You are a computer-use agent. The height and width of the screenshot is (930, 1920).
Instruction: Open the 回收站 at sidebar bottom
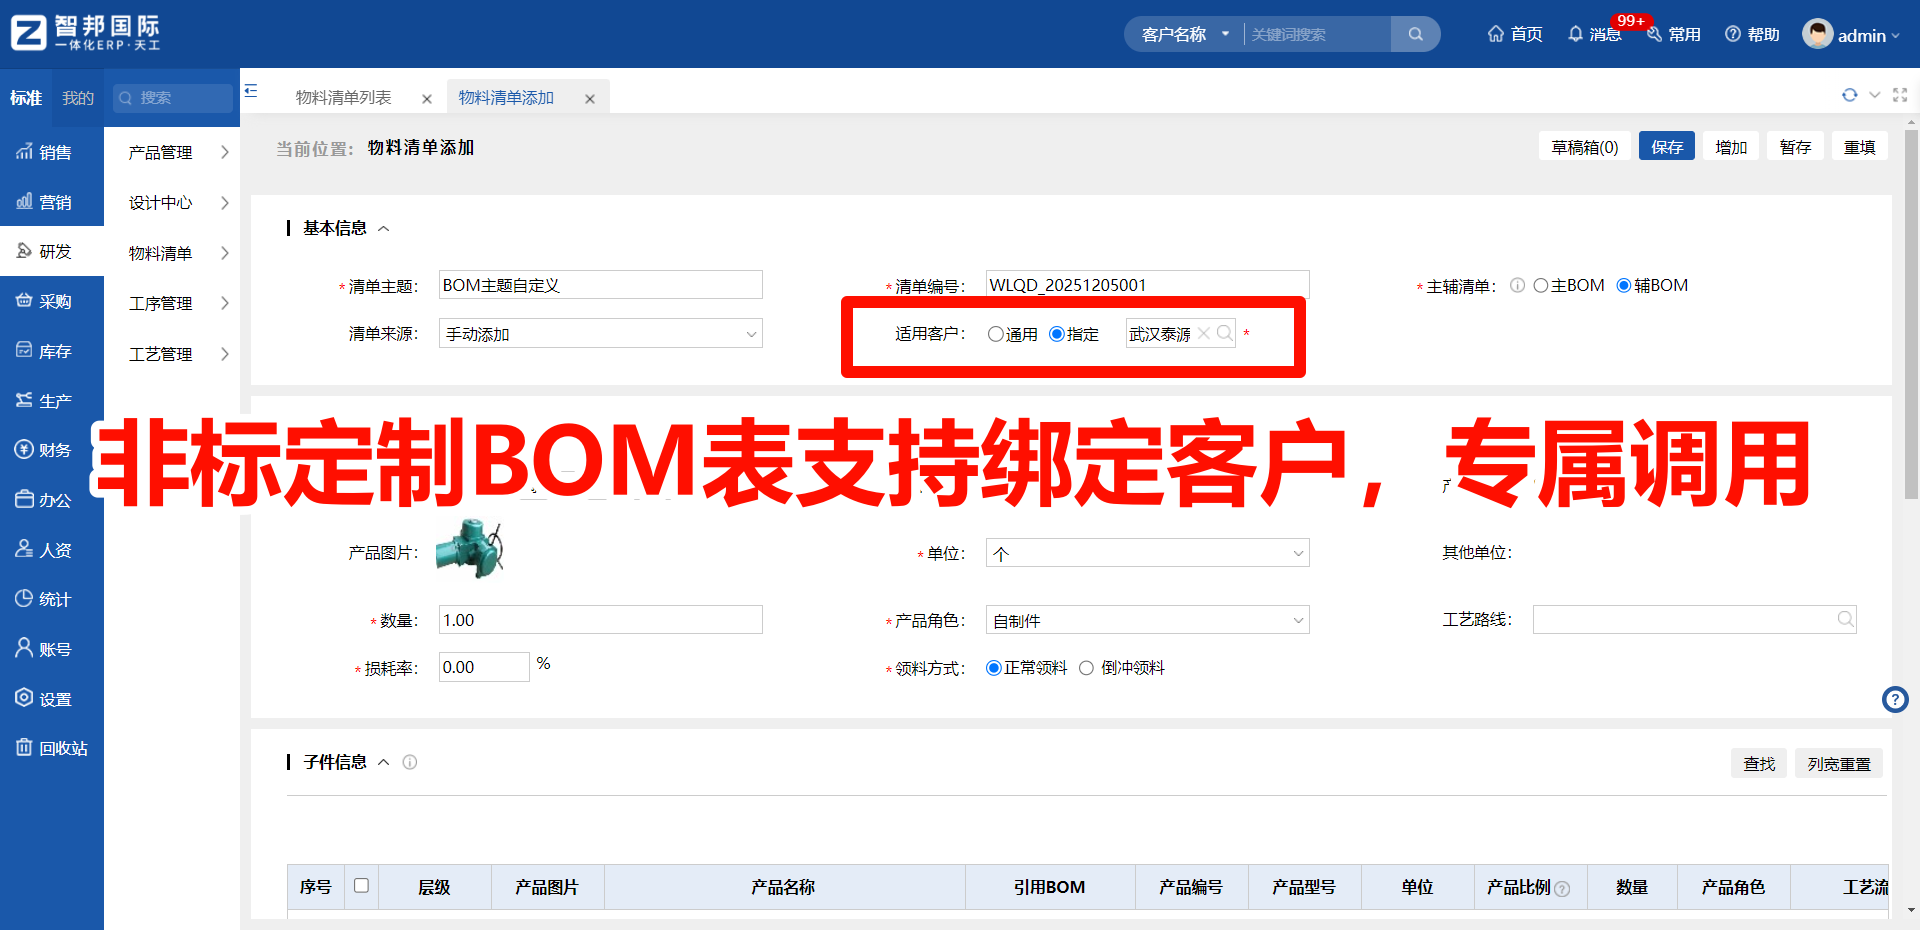pos(52,748)
